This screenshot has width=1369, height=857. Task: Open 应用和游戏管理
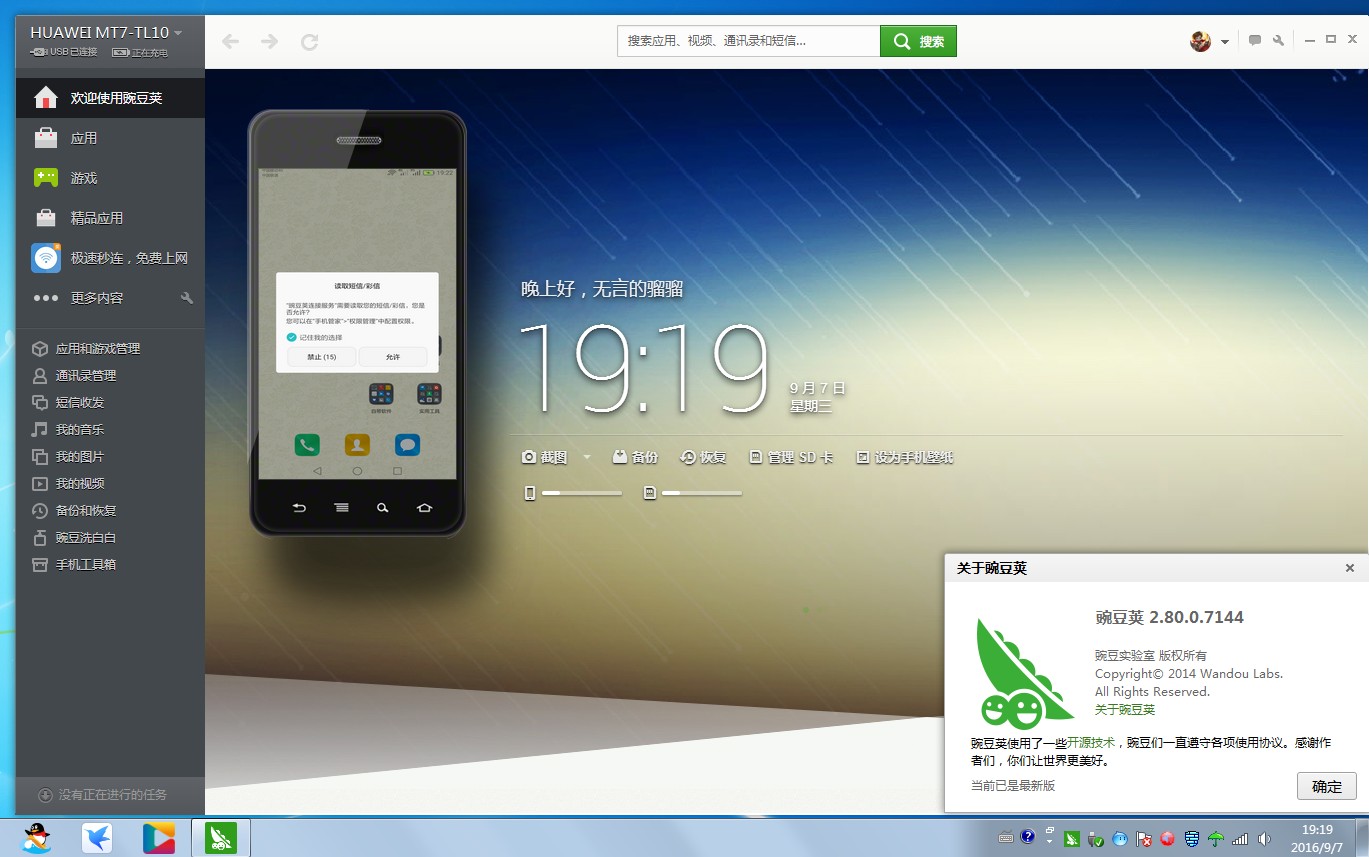[x=110, y=349]
